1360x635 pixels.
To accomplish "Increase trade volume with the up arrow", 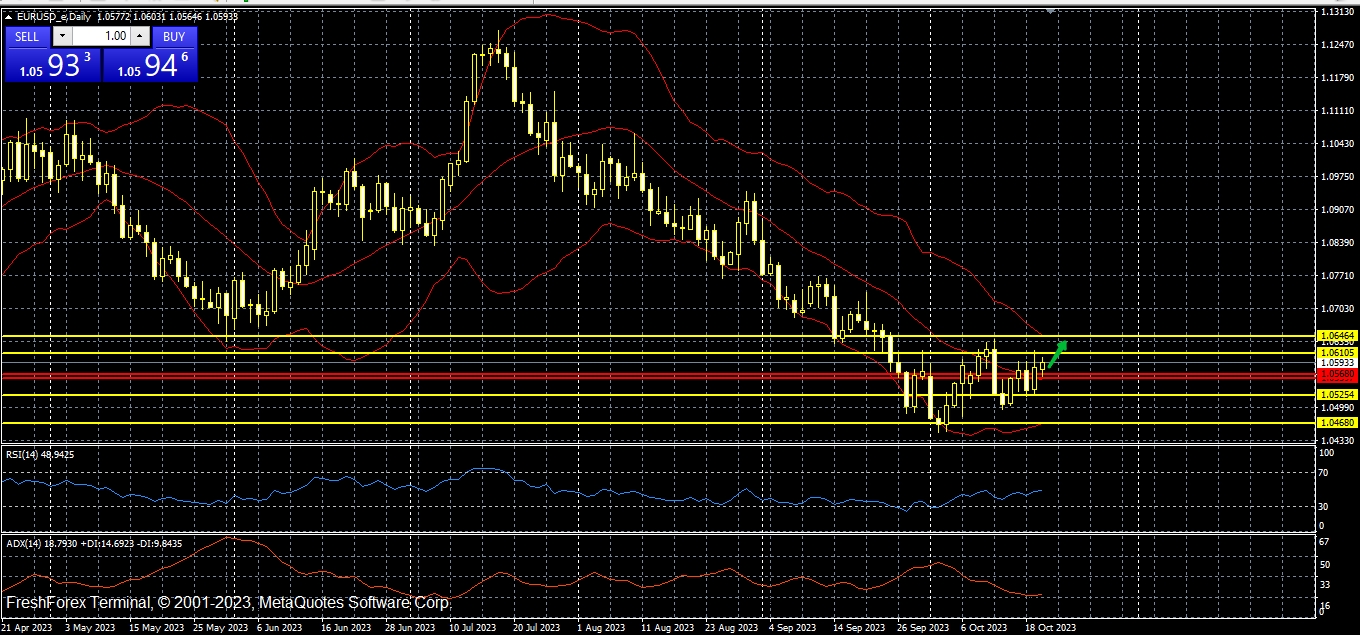I will point(139,36).
